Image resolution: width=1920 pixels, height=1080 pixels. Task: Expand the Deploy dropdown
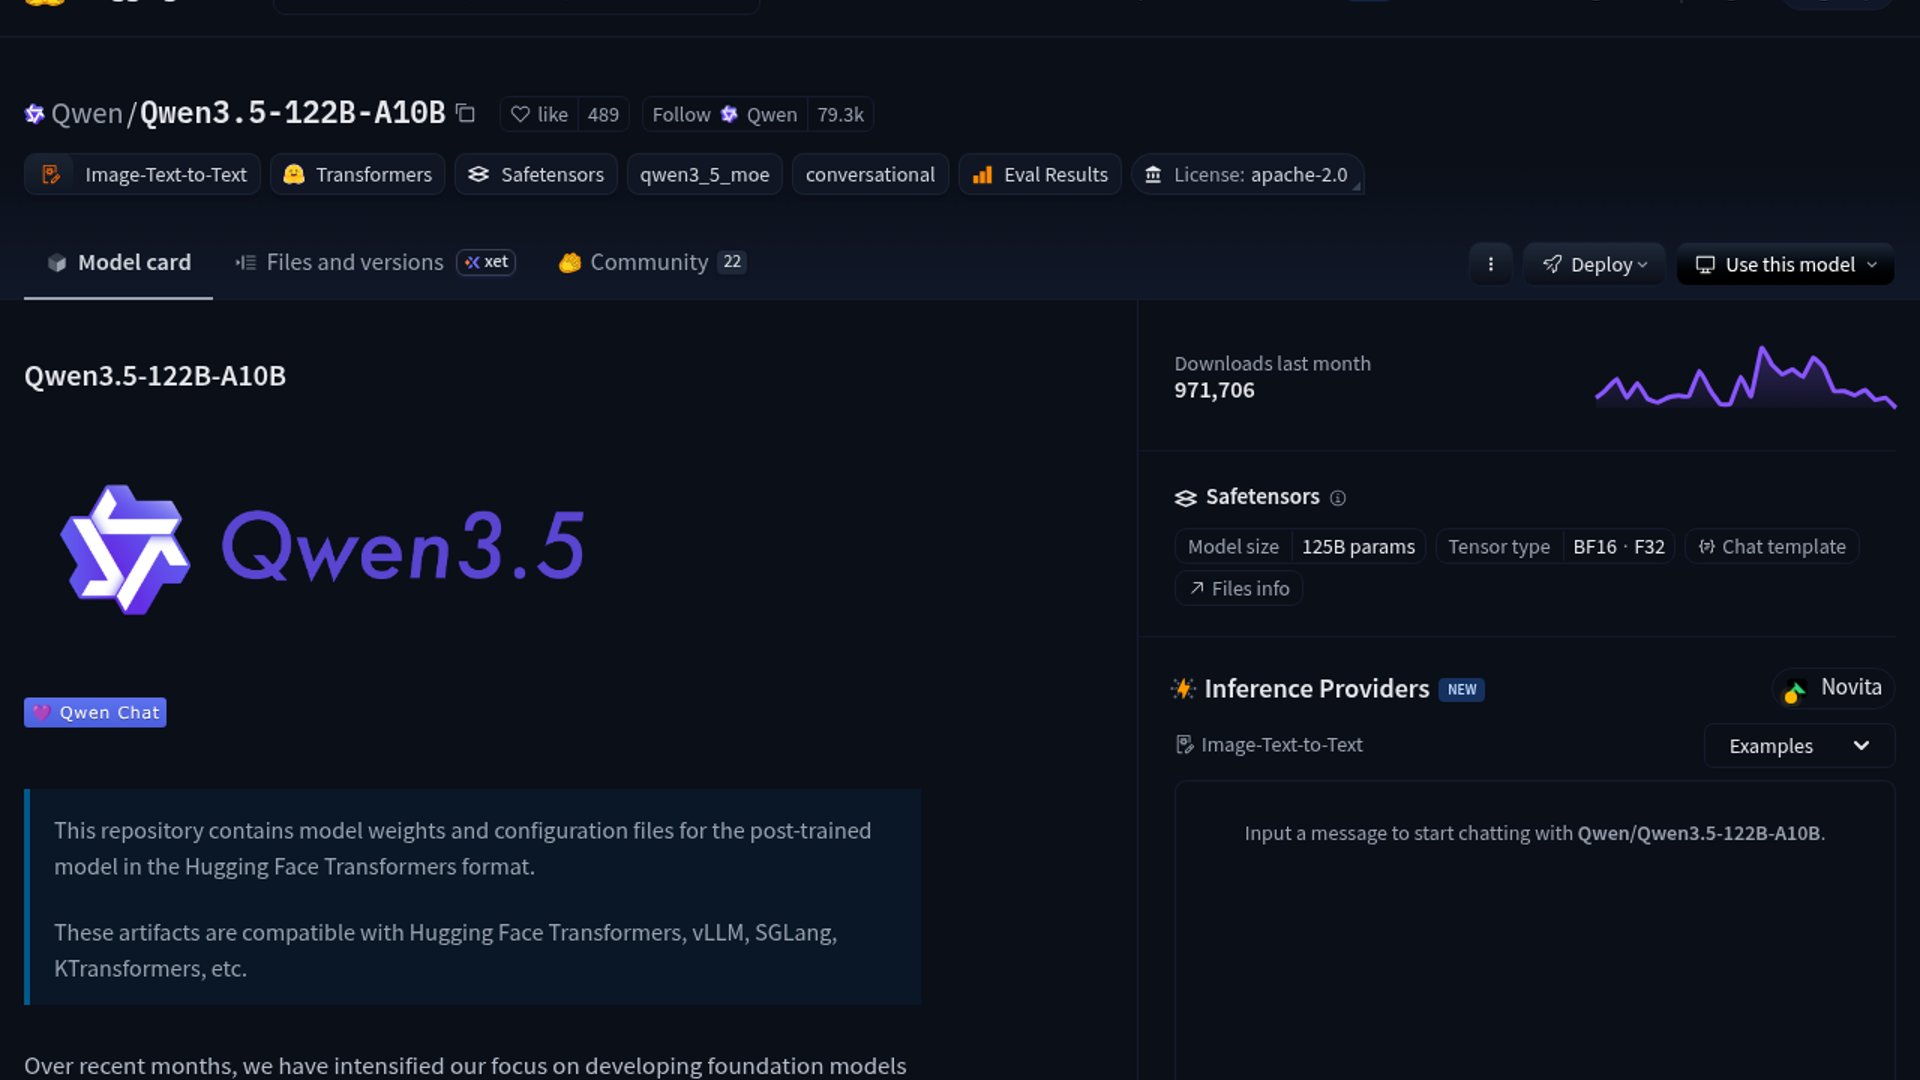click(1594, 264)
